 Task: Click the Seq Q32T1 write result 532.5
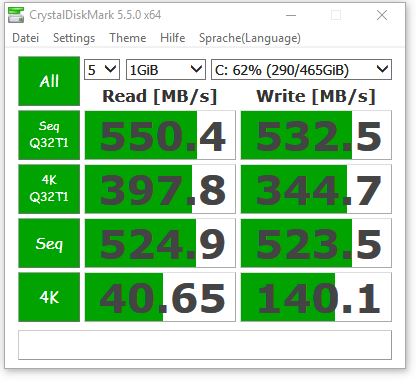point(316,135)
